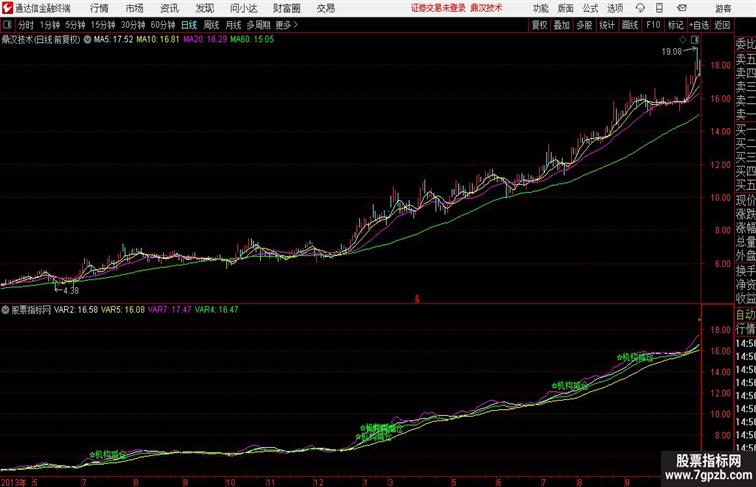Expand the 股票指标网 indicator settings arrow
The height and width of the screenshot is (487, 756).
(x=5, y=310)
